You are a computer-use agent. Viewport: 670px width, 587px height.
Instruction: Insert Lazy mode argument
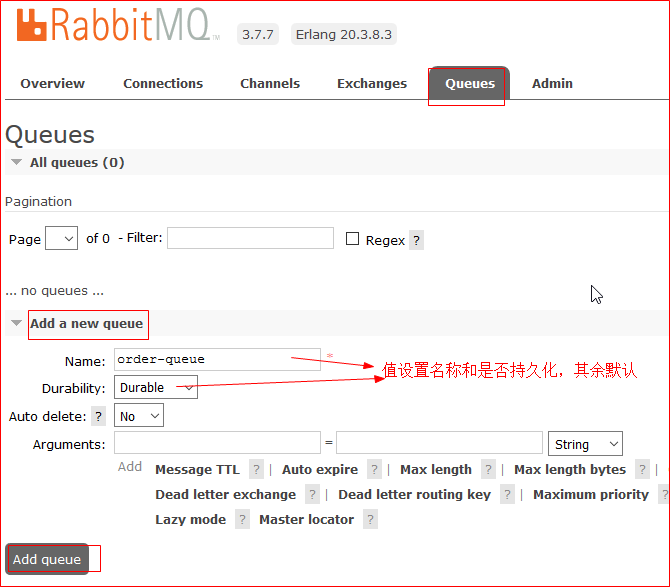coord(191,519)
